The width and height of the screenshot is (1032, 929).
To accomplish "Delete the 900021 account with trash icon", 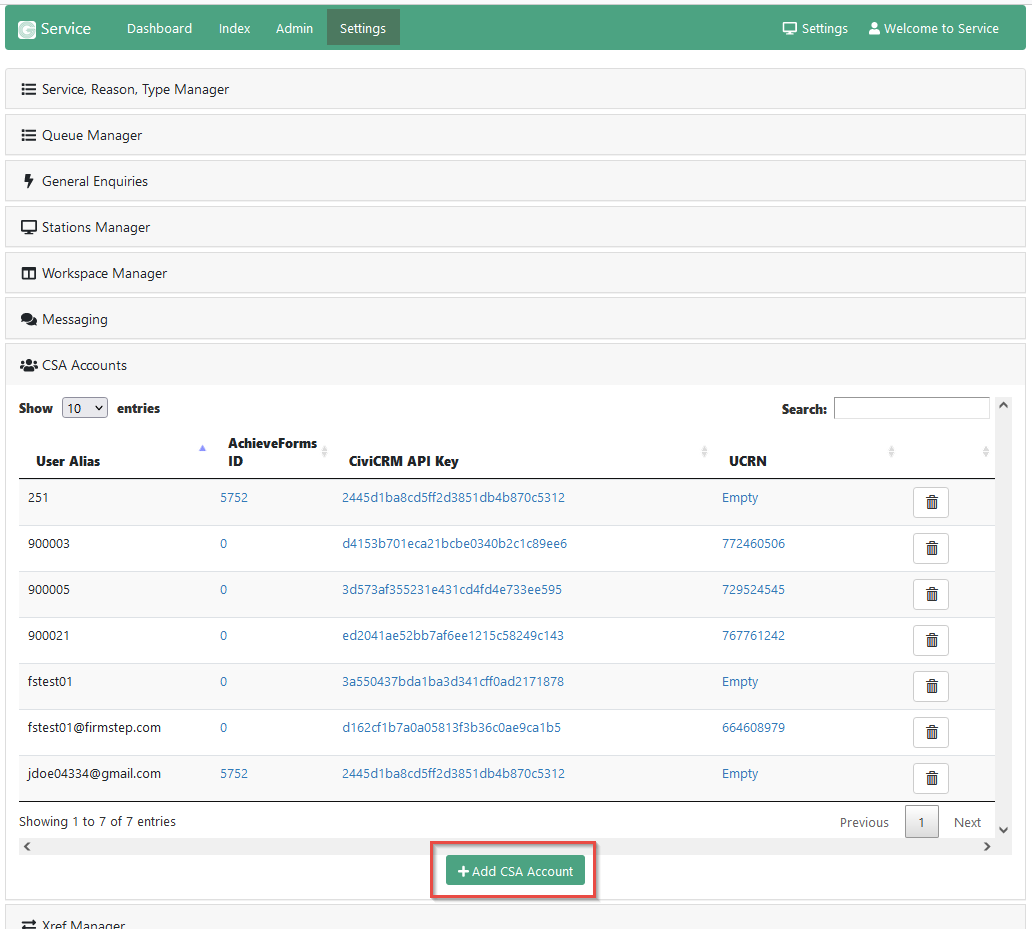I will [931, 641].
